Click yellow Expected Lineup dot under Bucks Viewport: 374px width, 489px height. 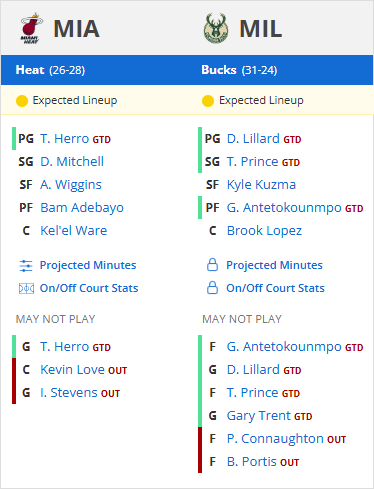(208, 101)
